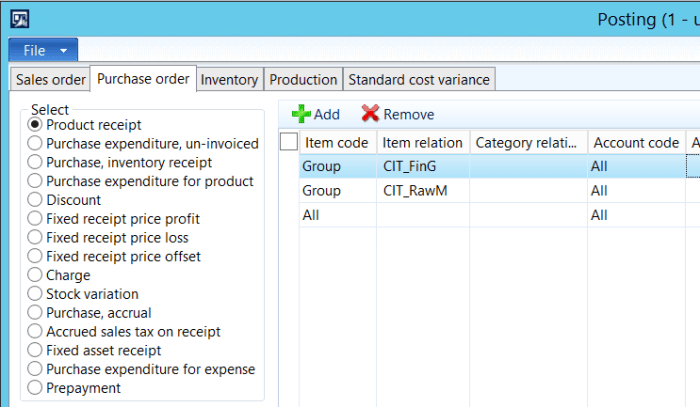Image resolution: width=700 pixels, height=407 pixels.
Task: Click the All item code cell
Action: pyautogui.click(x=338, y=215)
